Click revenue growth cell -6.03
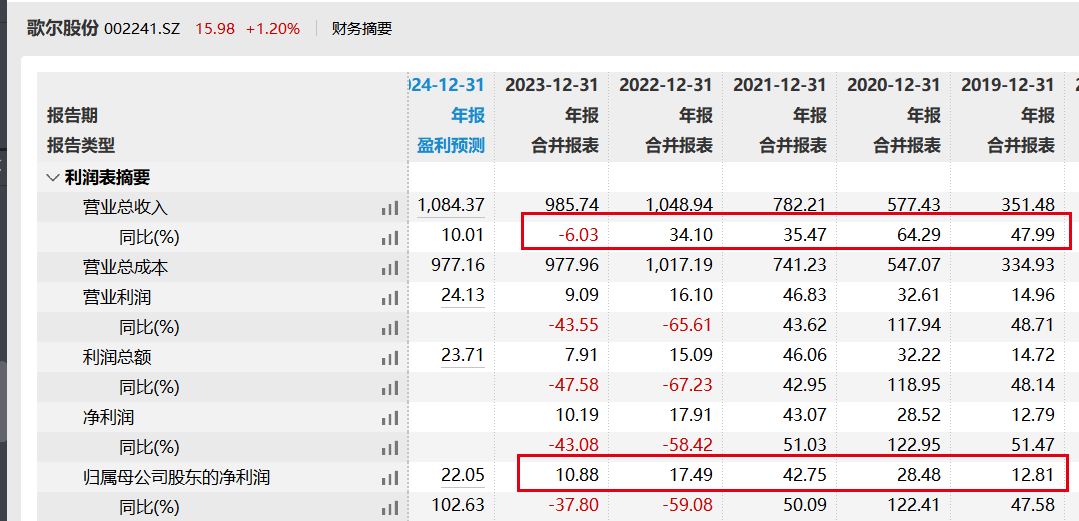 579,235
